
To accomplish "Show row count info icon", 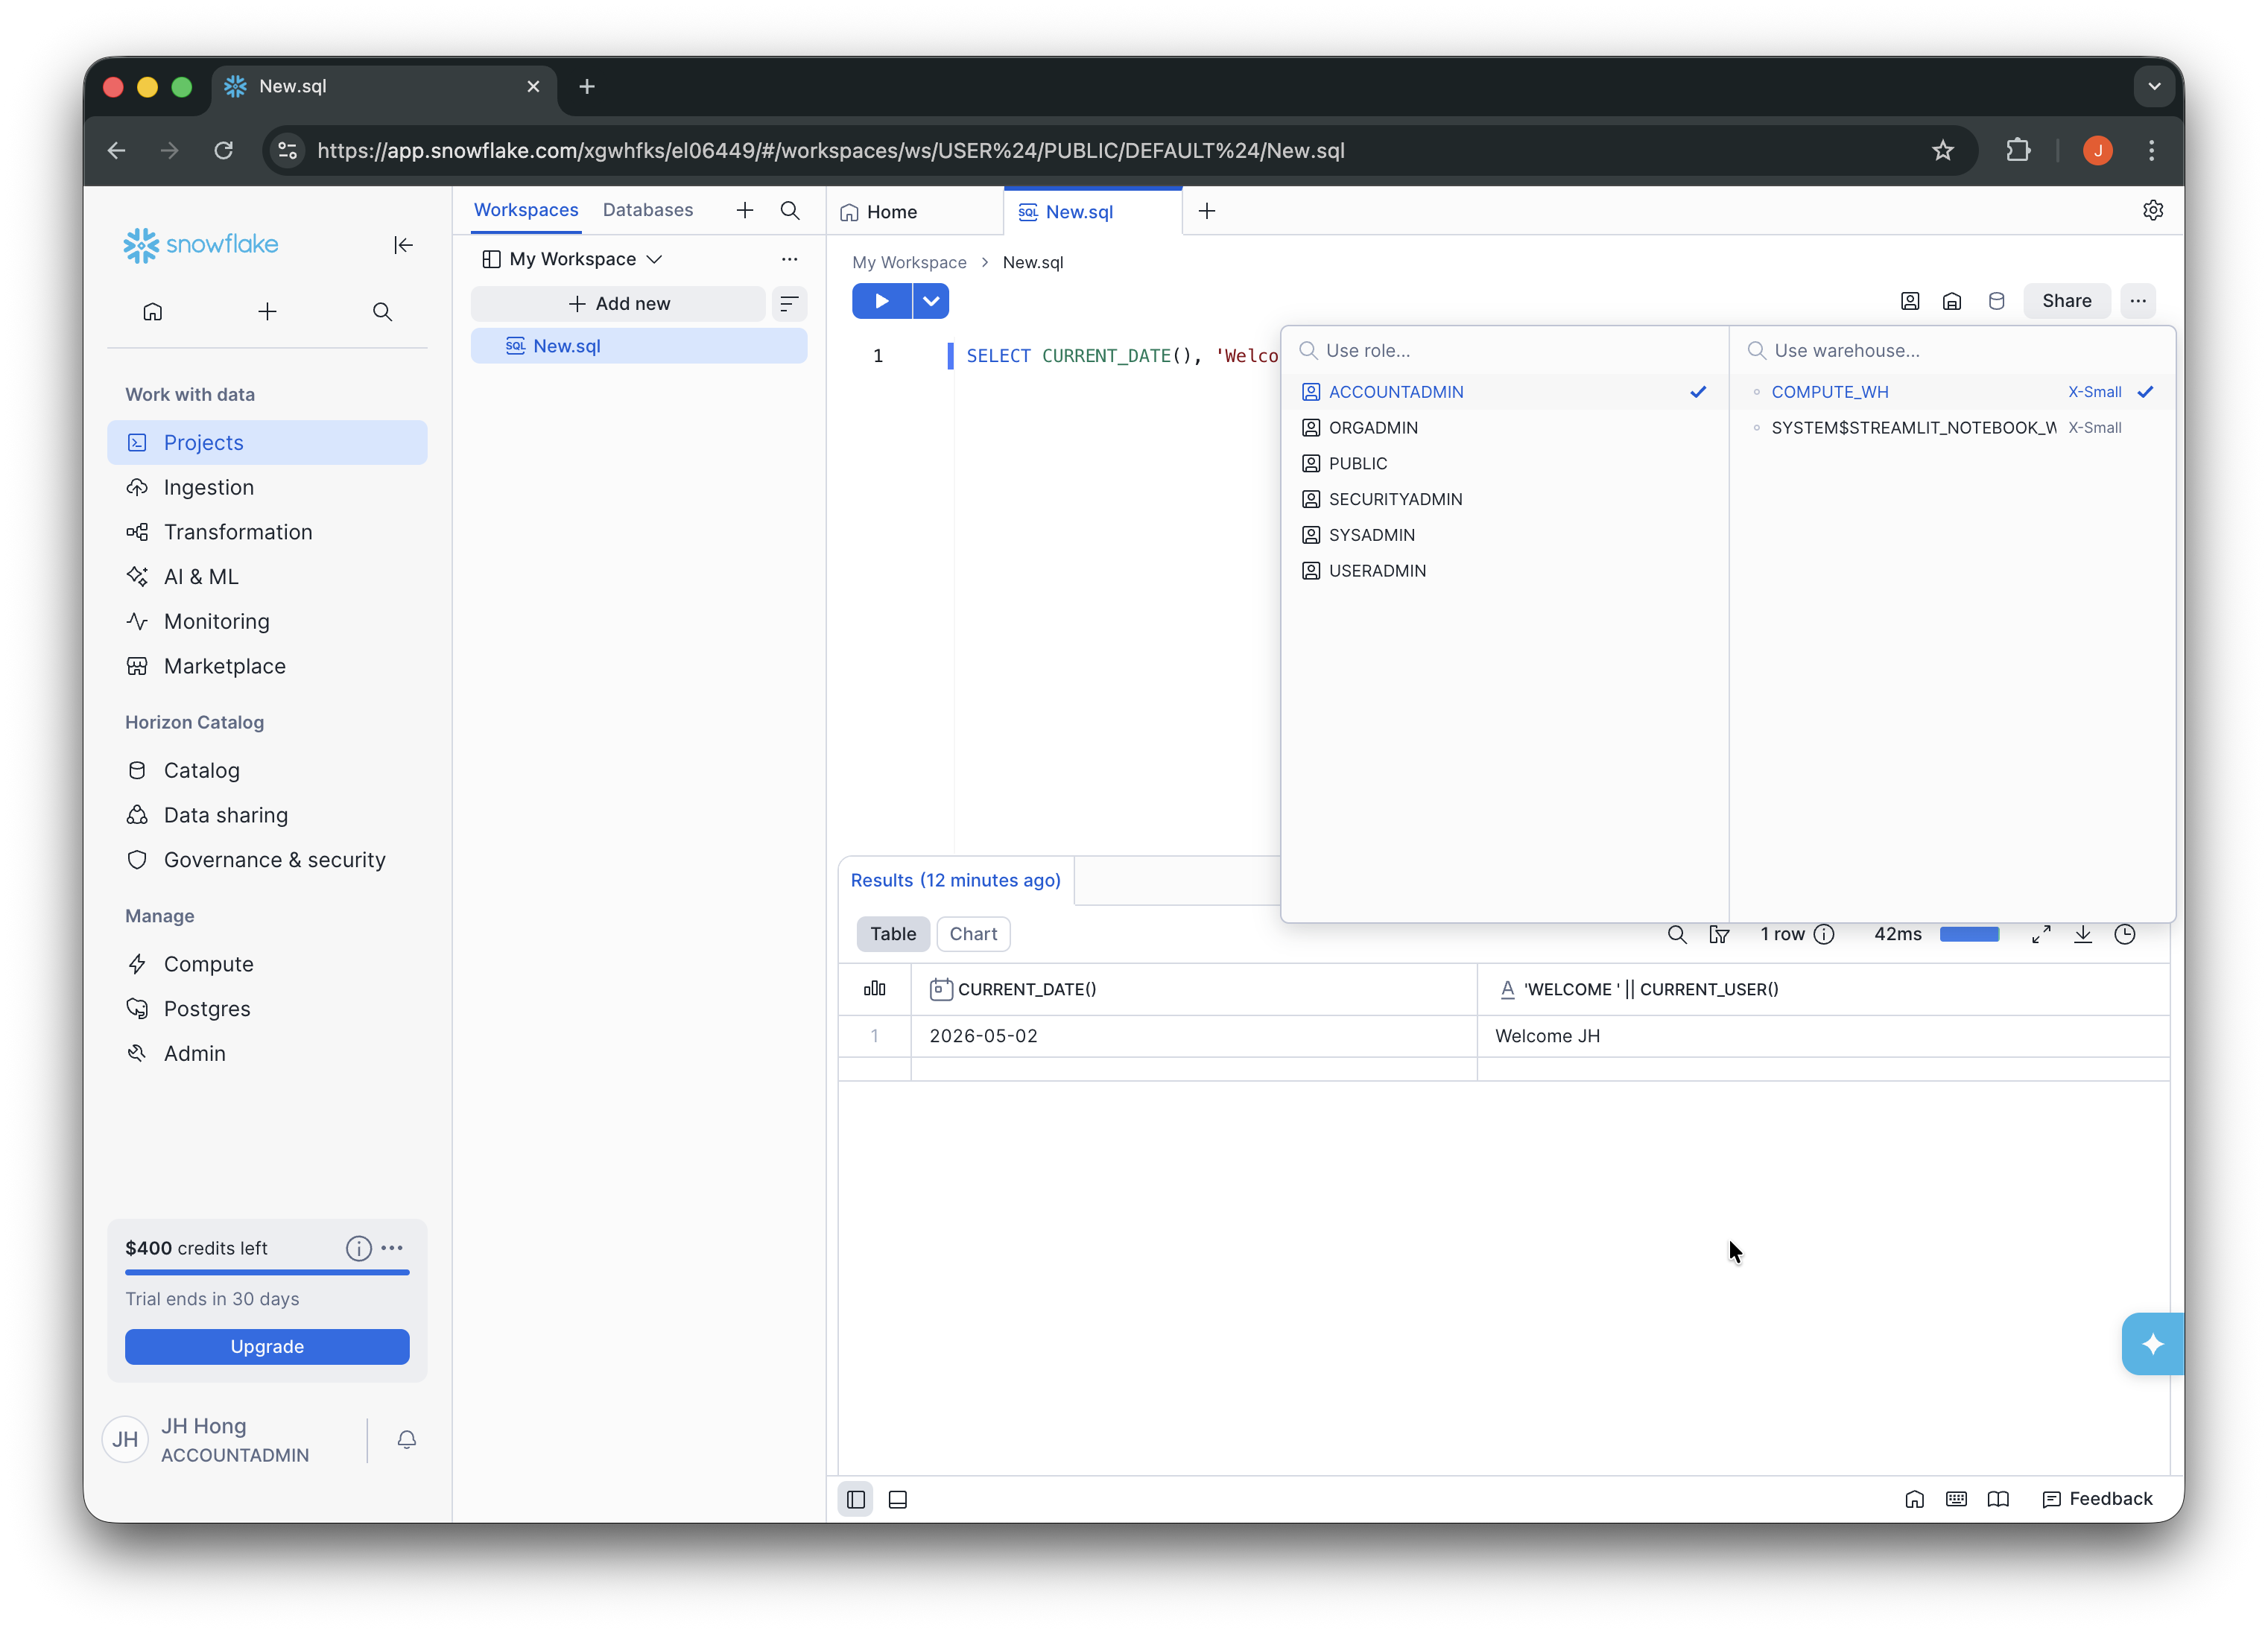I will click(1824, 934).
